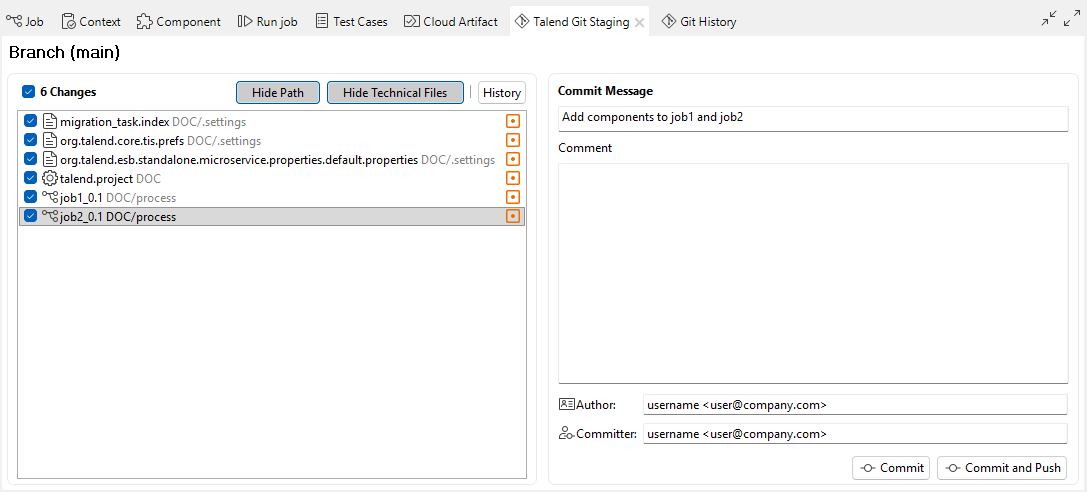Viewport: 1087px width, 492px height.
Task: Click the Hide Technical Files button
Action: 395,92
